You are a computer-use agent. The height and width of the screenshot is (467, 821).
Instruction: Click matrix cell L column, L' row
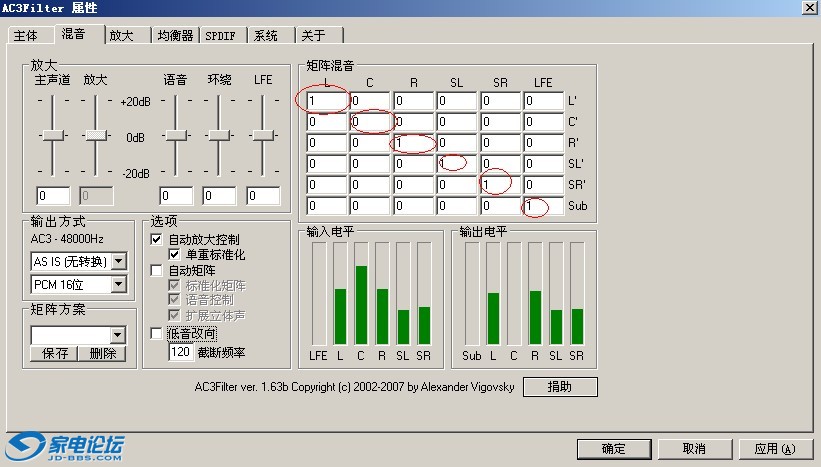coord(327,101)
